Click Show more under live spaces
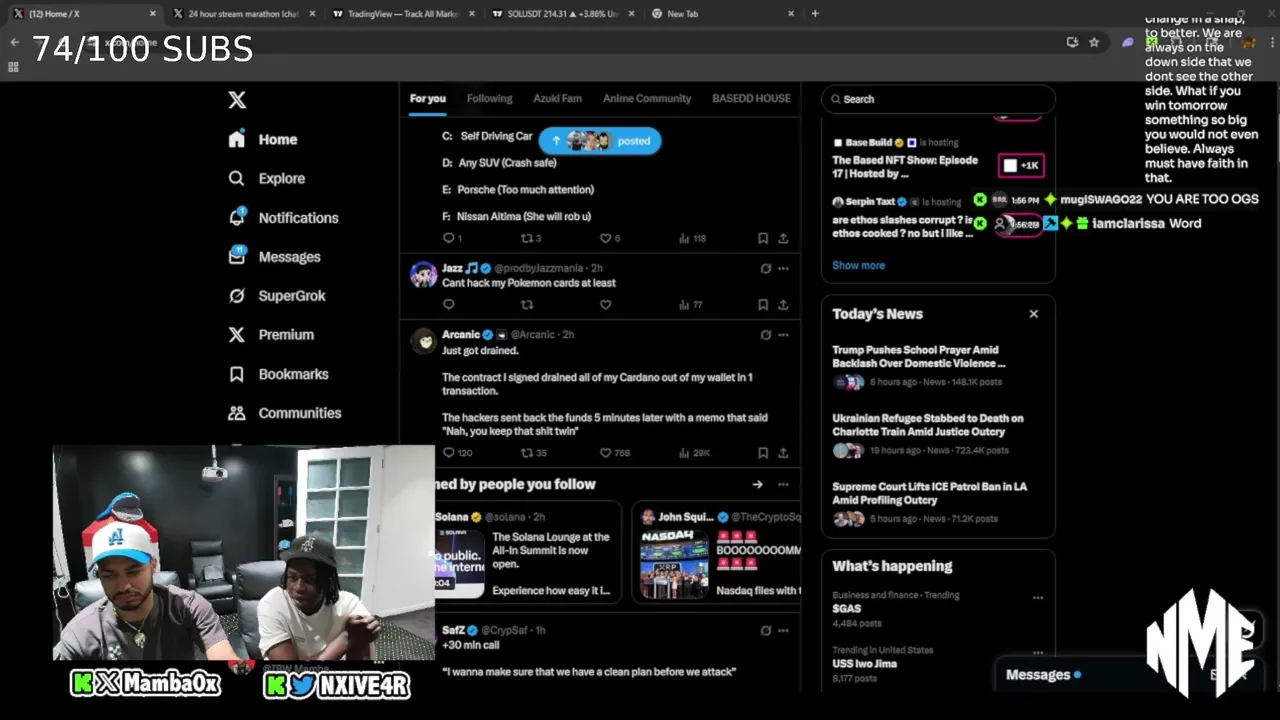1280x720 pixels. pos(858,265)
